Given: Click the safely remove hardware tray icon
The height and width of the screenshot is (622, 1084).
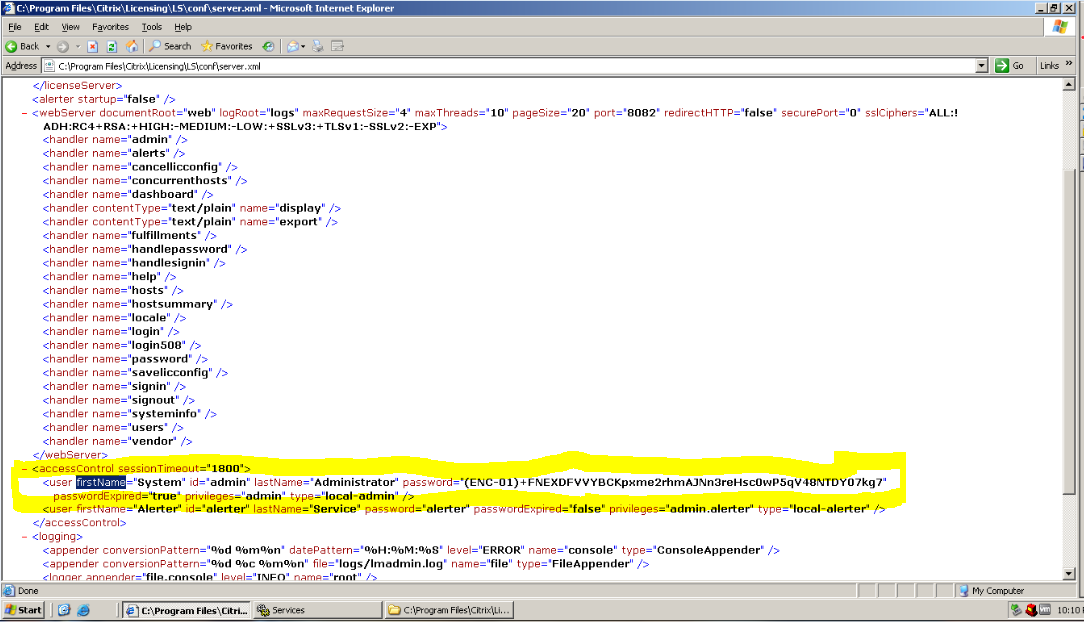Looking at the screenshot, I should [1016, 610].
